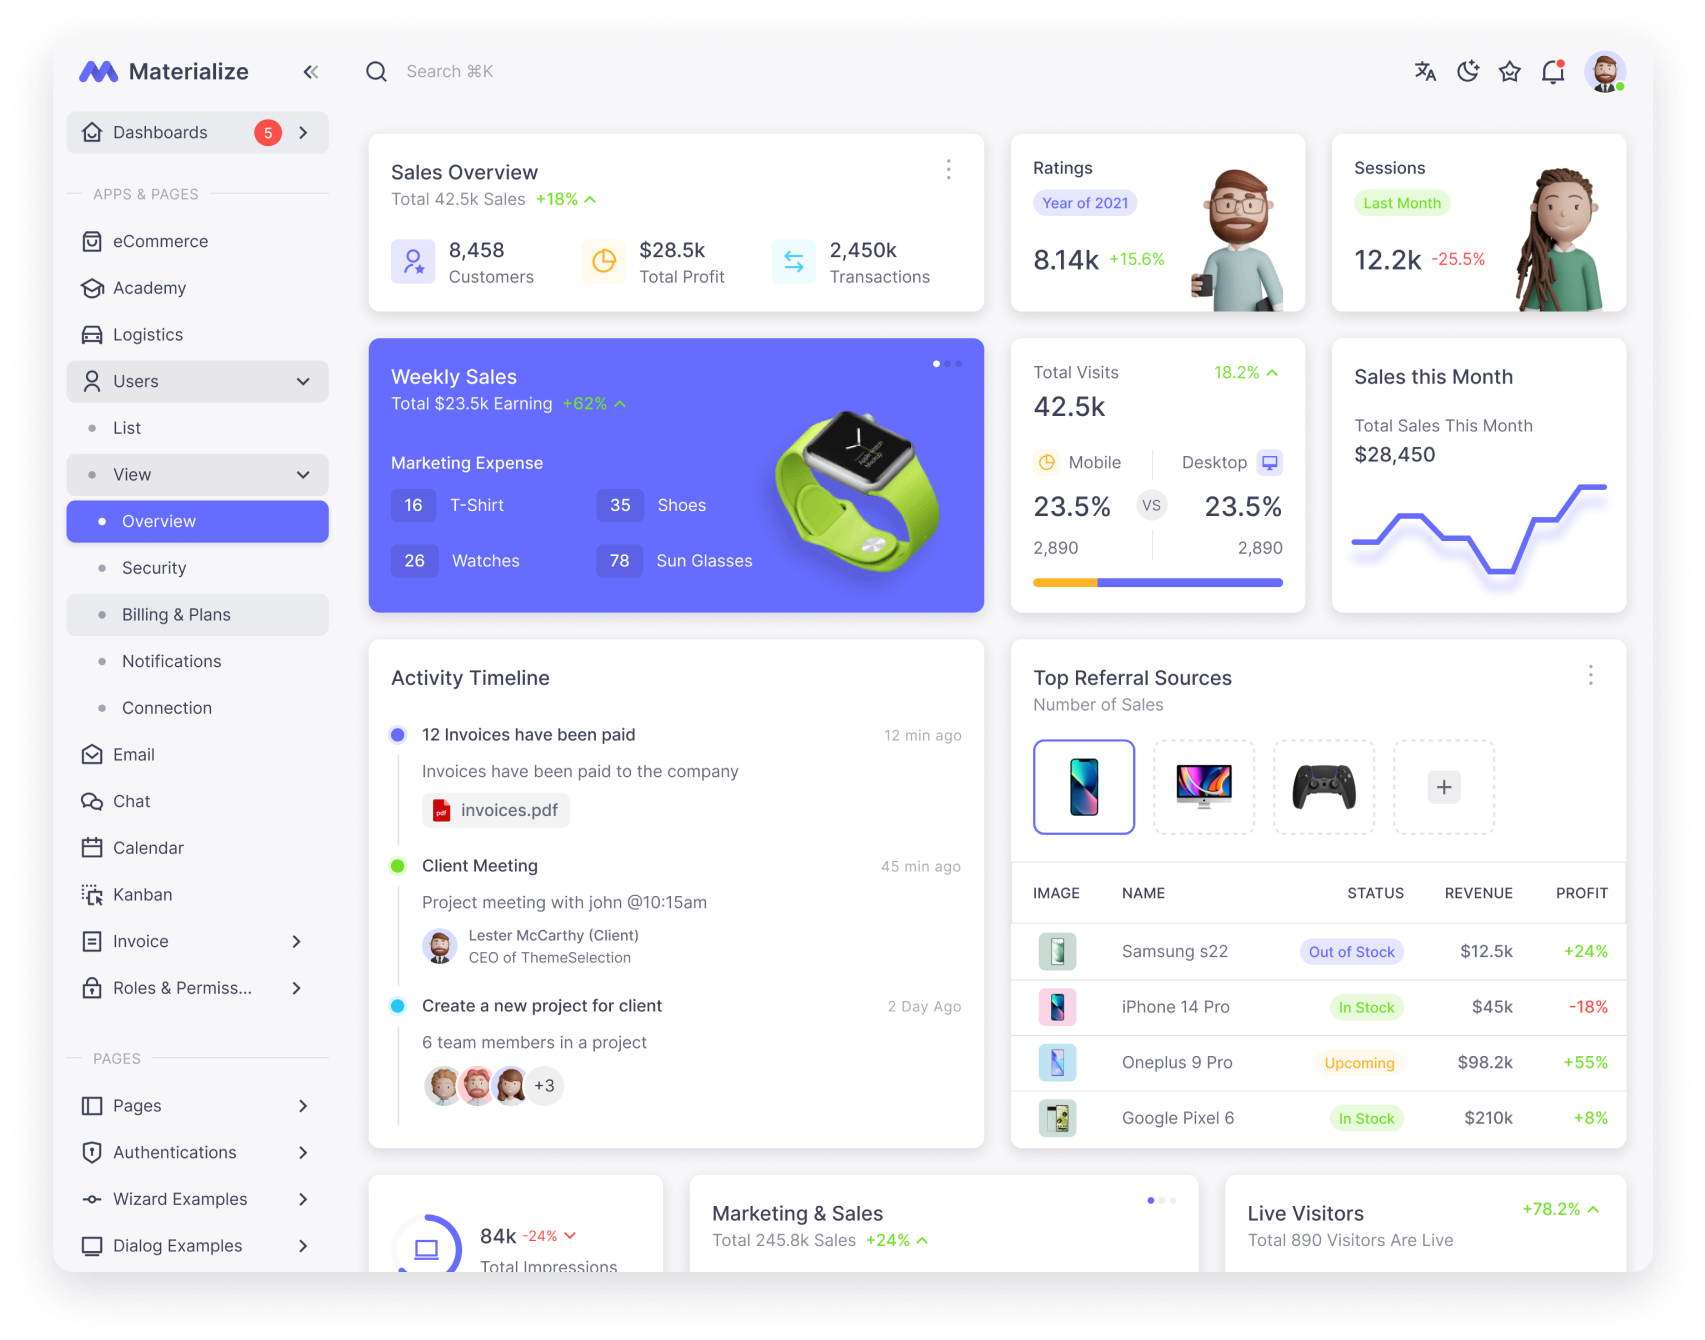This screenshot has width=1705, height=1340.
Task: Expand the Authentications section
Action: pos(303,1152)
